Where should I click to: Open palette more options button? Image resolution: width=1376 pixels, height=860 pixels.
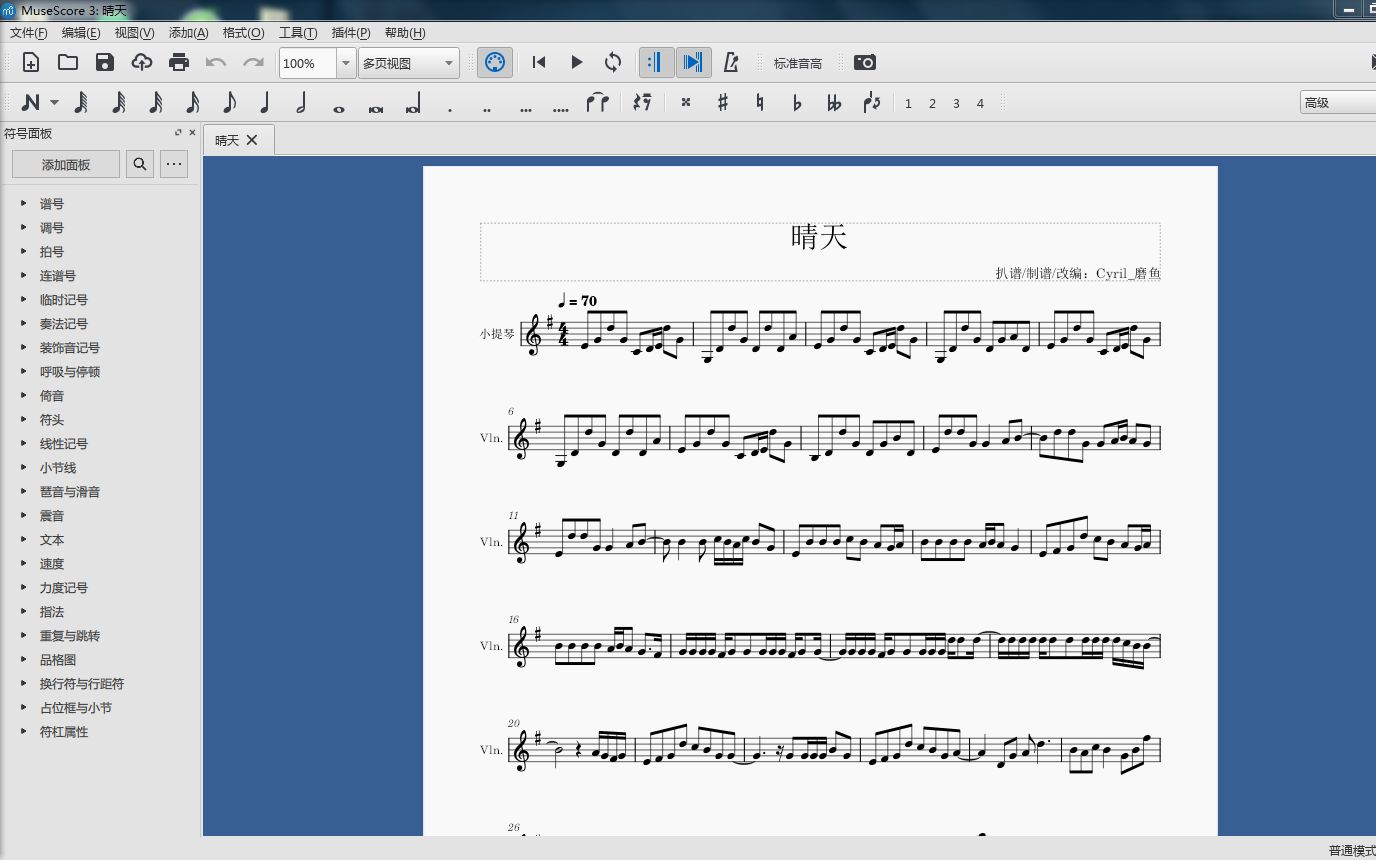(174, 164)
